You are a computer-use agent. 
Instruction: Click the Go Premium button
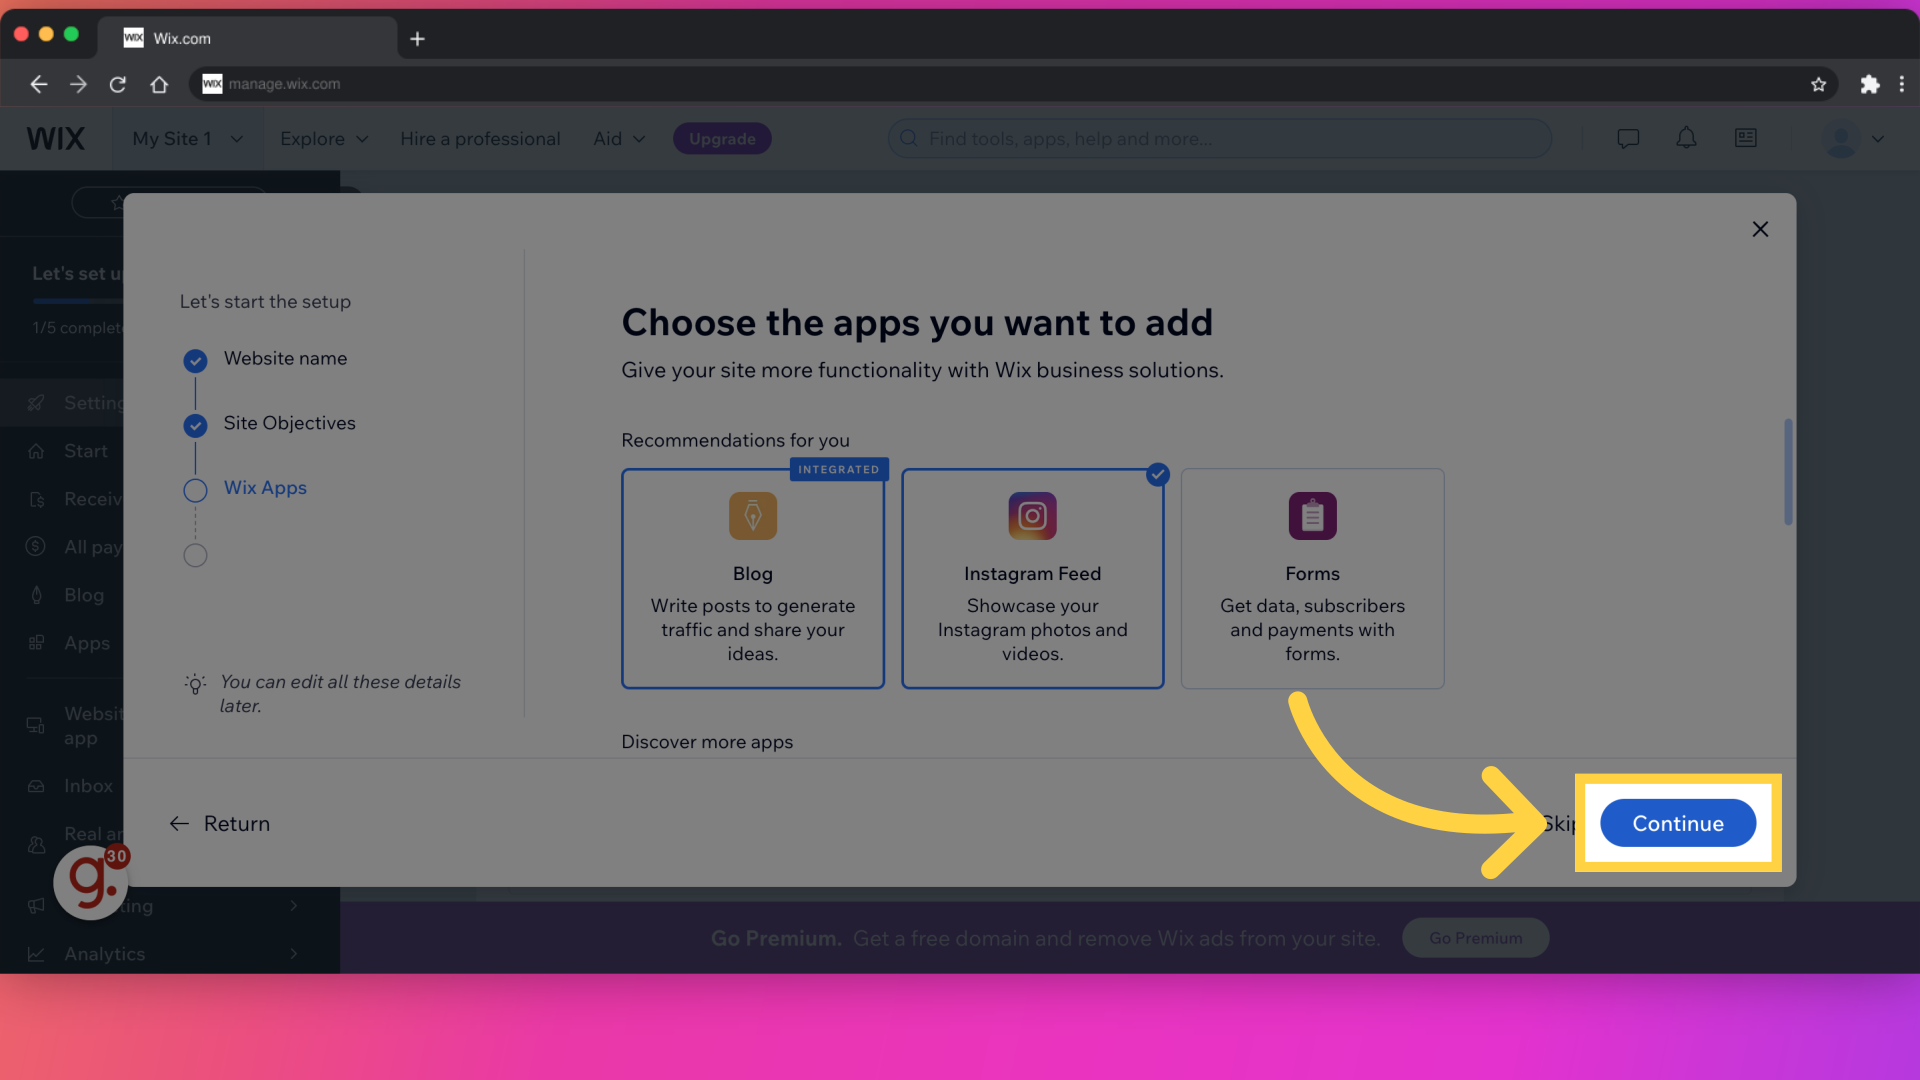tap(1475, 938)
